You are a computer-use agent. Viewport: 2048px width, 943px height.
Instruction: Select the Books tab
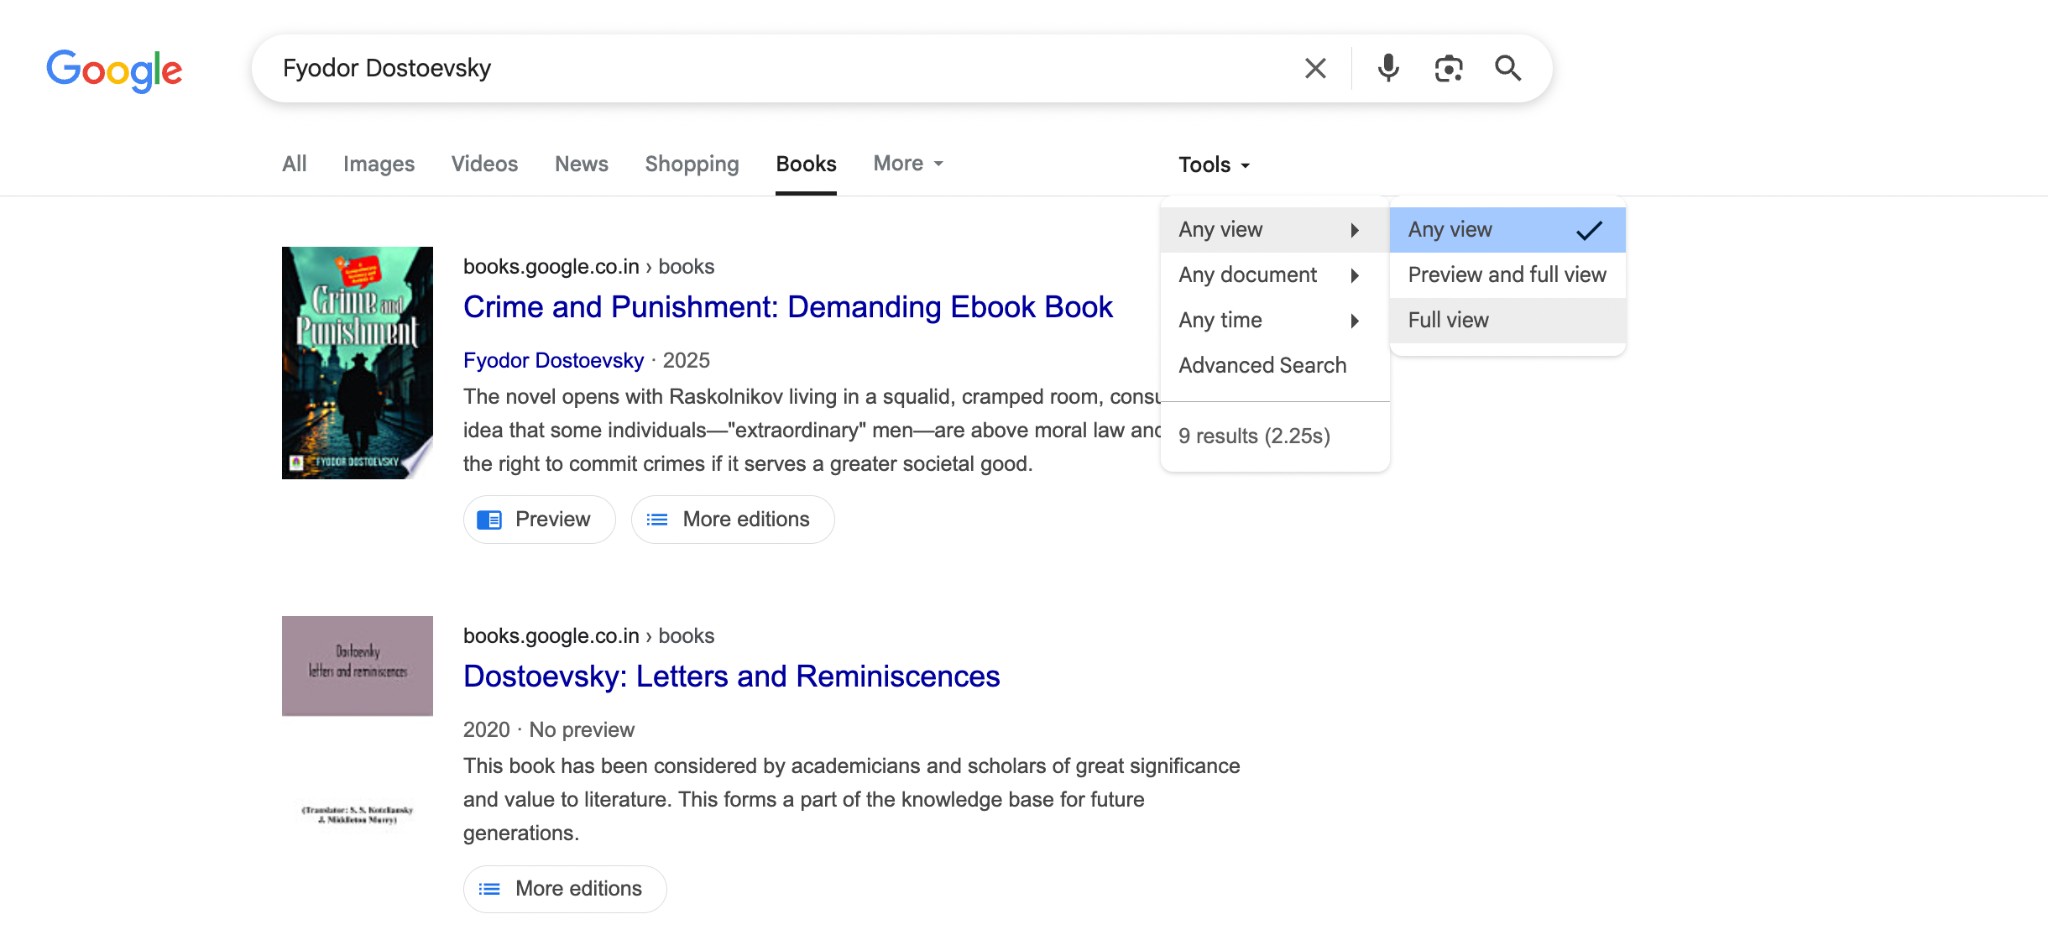click(806, 164)
